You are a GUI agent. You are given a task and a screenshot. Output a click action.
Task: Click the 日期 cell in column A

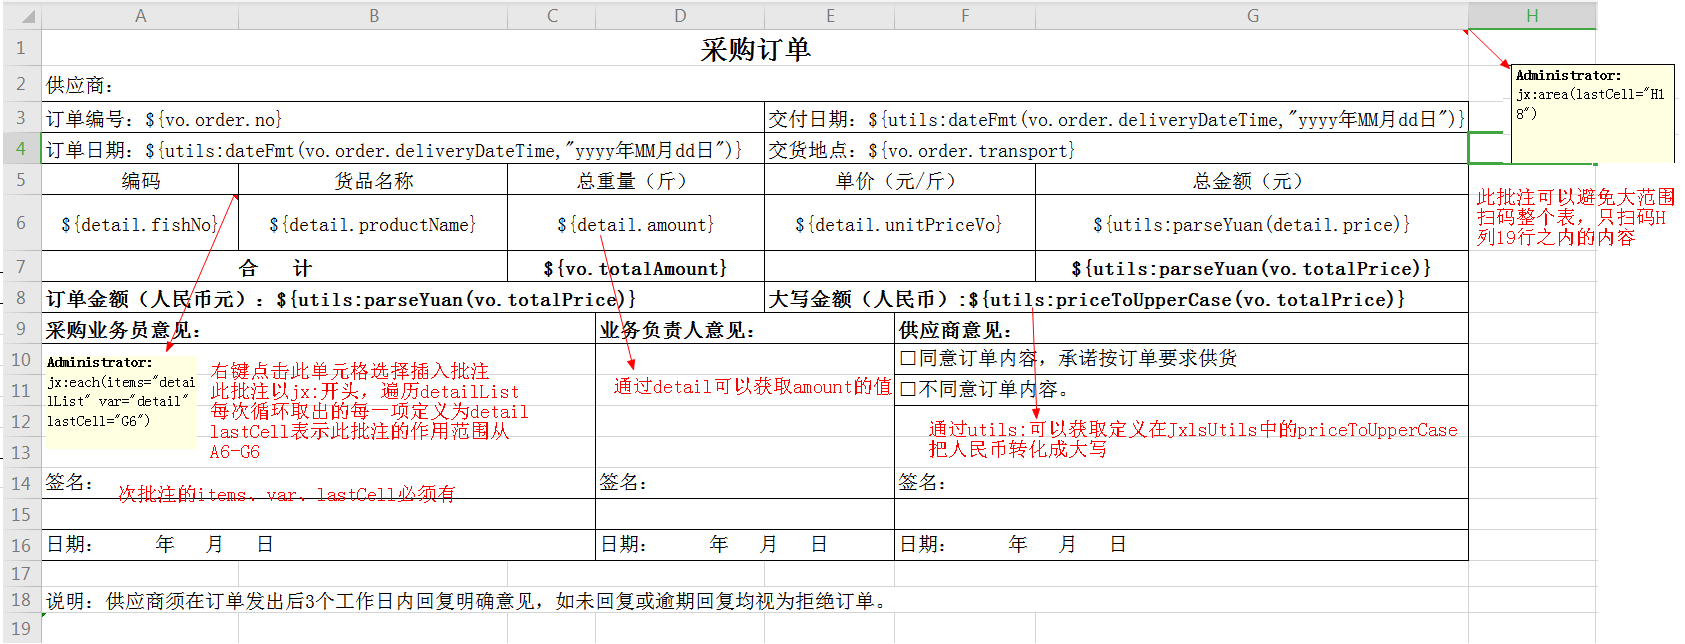[x=318, y=544]
